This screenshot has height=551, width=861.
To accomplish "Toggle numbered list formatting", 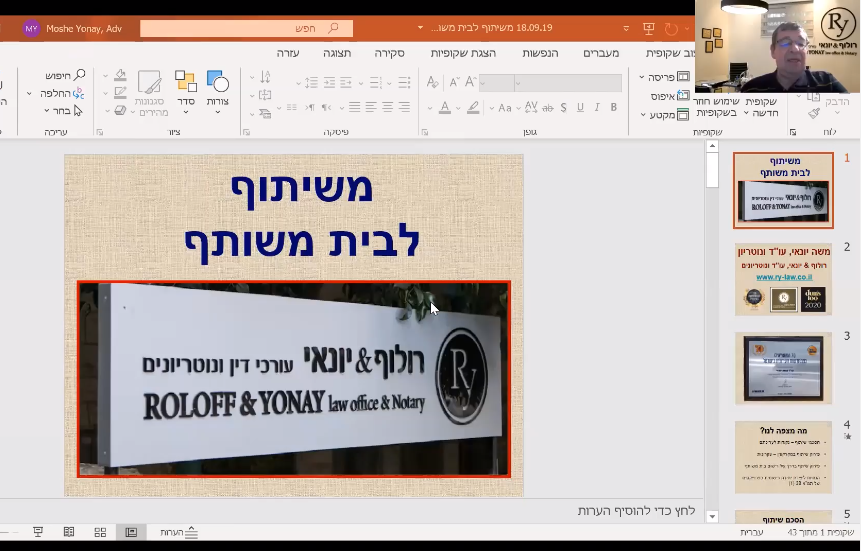I will pyautogui.click(x=376, y=82).
